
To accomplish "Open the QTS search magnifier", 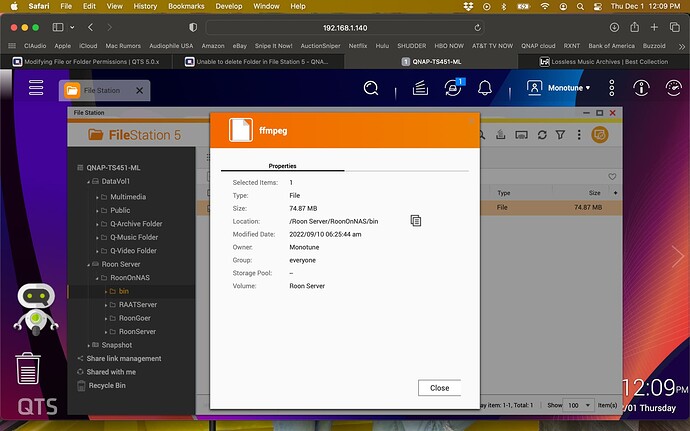I will tap(371, 88).
